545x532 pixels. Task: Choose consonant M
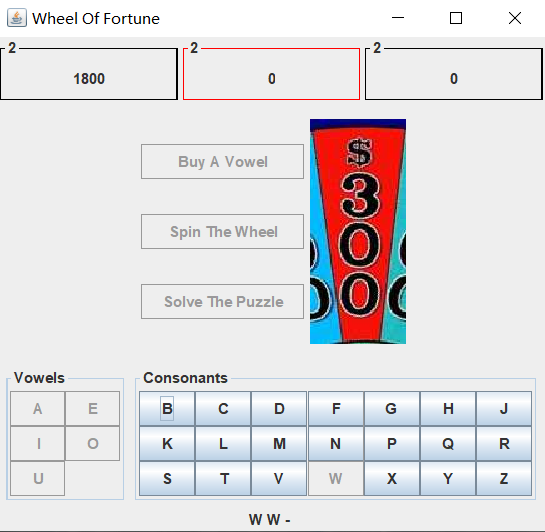[279, 444]
